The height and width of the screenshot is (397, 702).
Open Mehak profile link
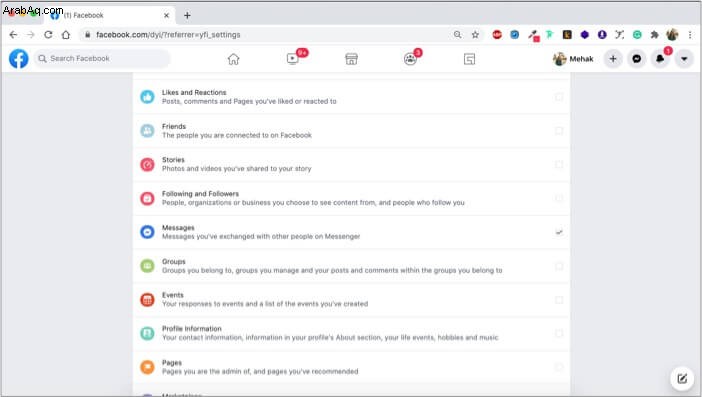tap(573, 59)
